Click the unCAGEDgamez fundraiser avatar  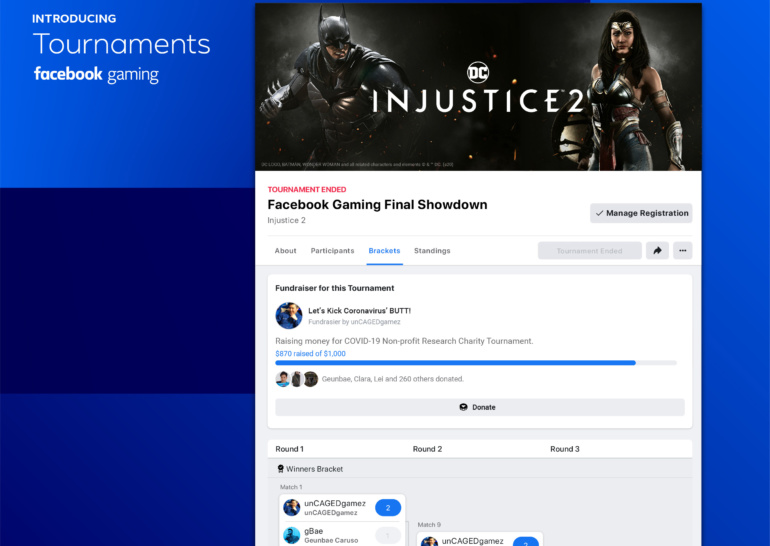tap(289, 316)
